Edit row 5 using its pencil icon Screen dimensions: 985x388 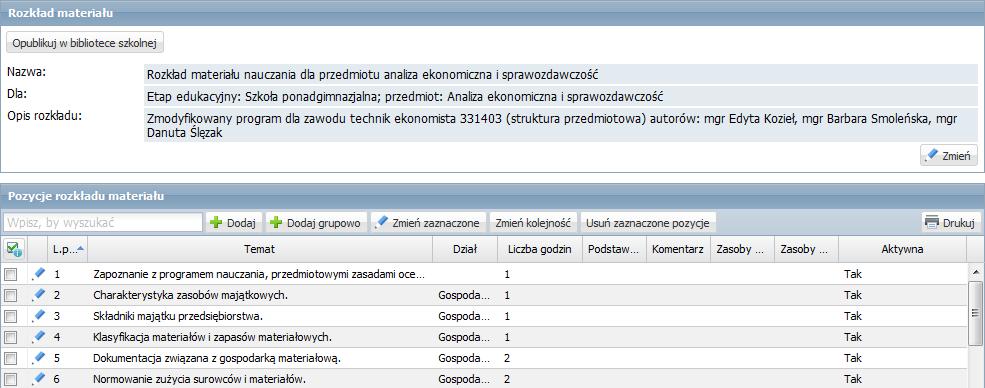click(x=39, y=358)
